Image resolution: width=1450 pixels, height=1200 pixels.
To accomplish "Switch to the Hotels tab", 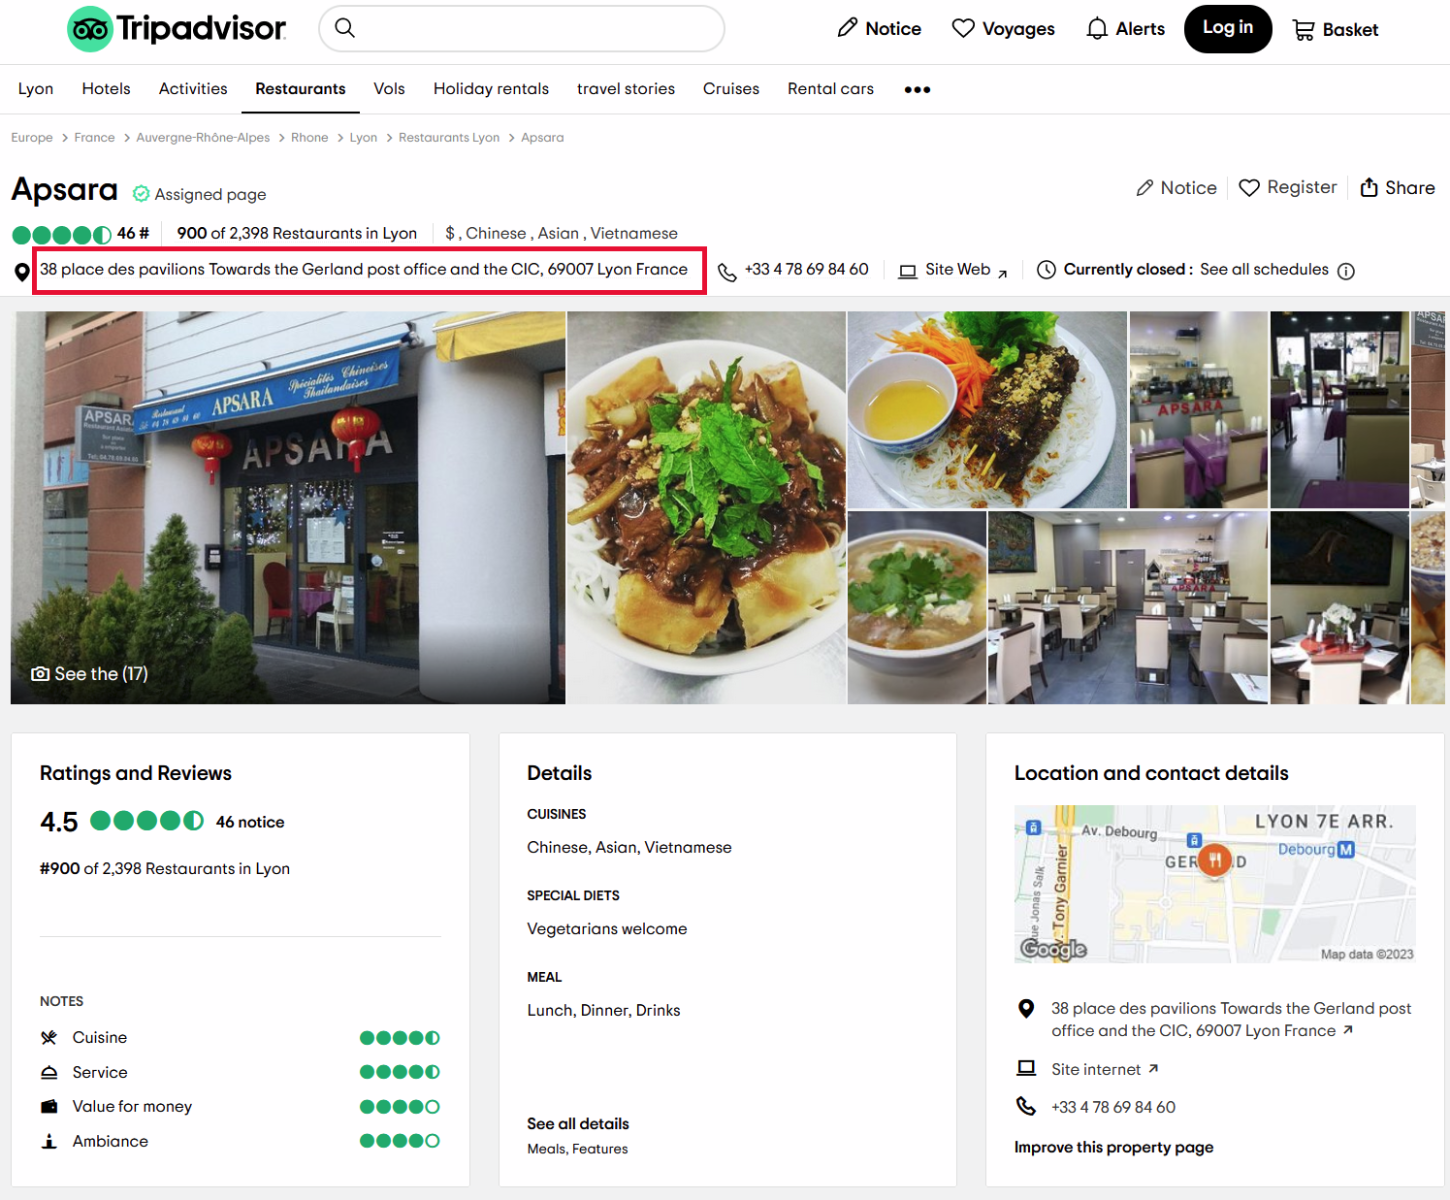I will (106, 89).
